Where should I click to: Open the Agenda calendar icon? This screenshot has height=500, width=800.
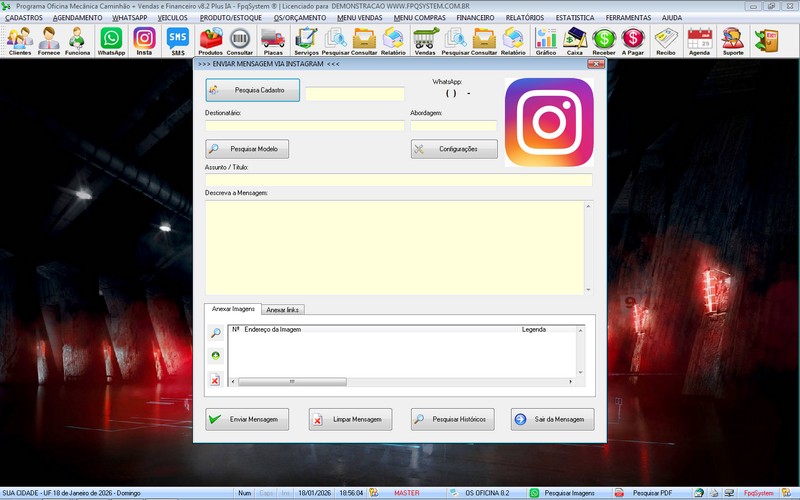[x=699, y=41]
